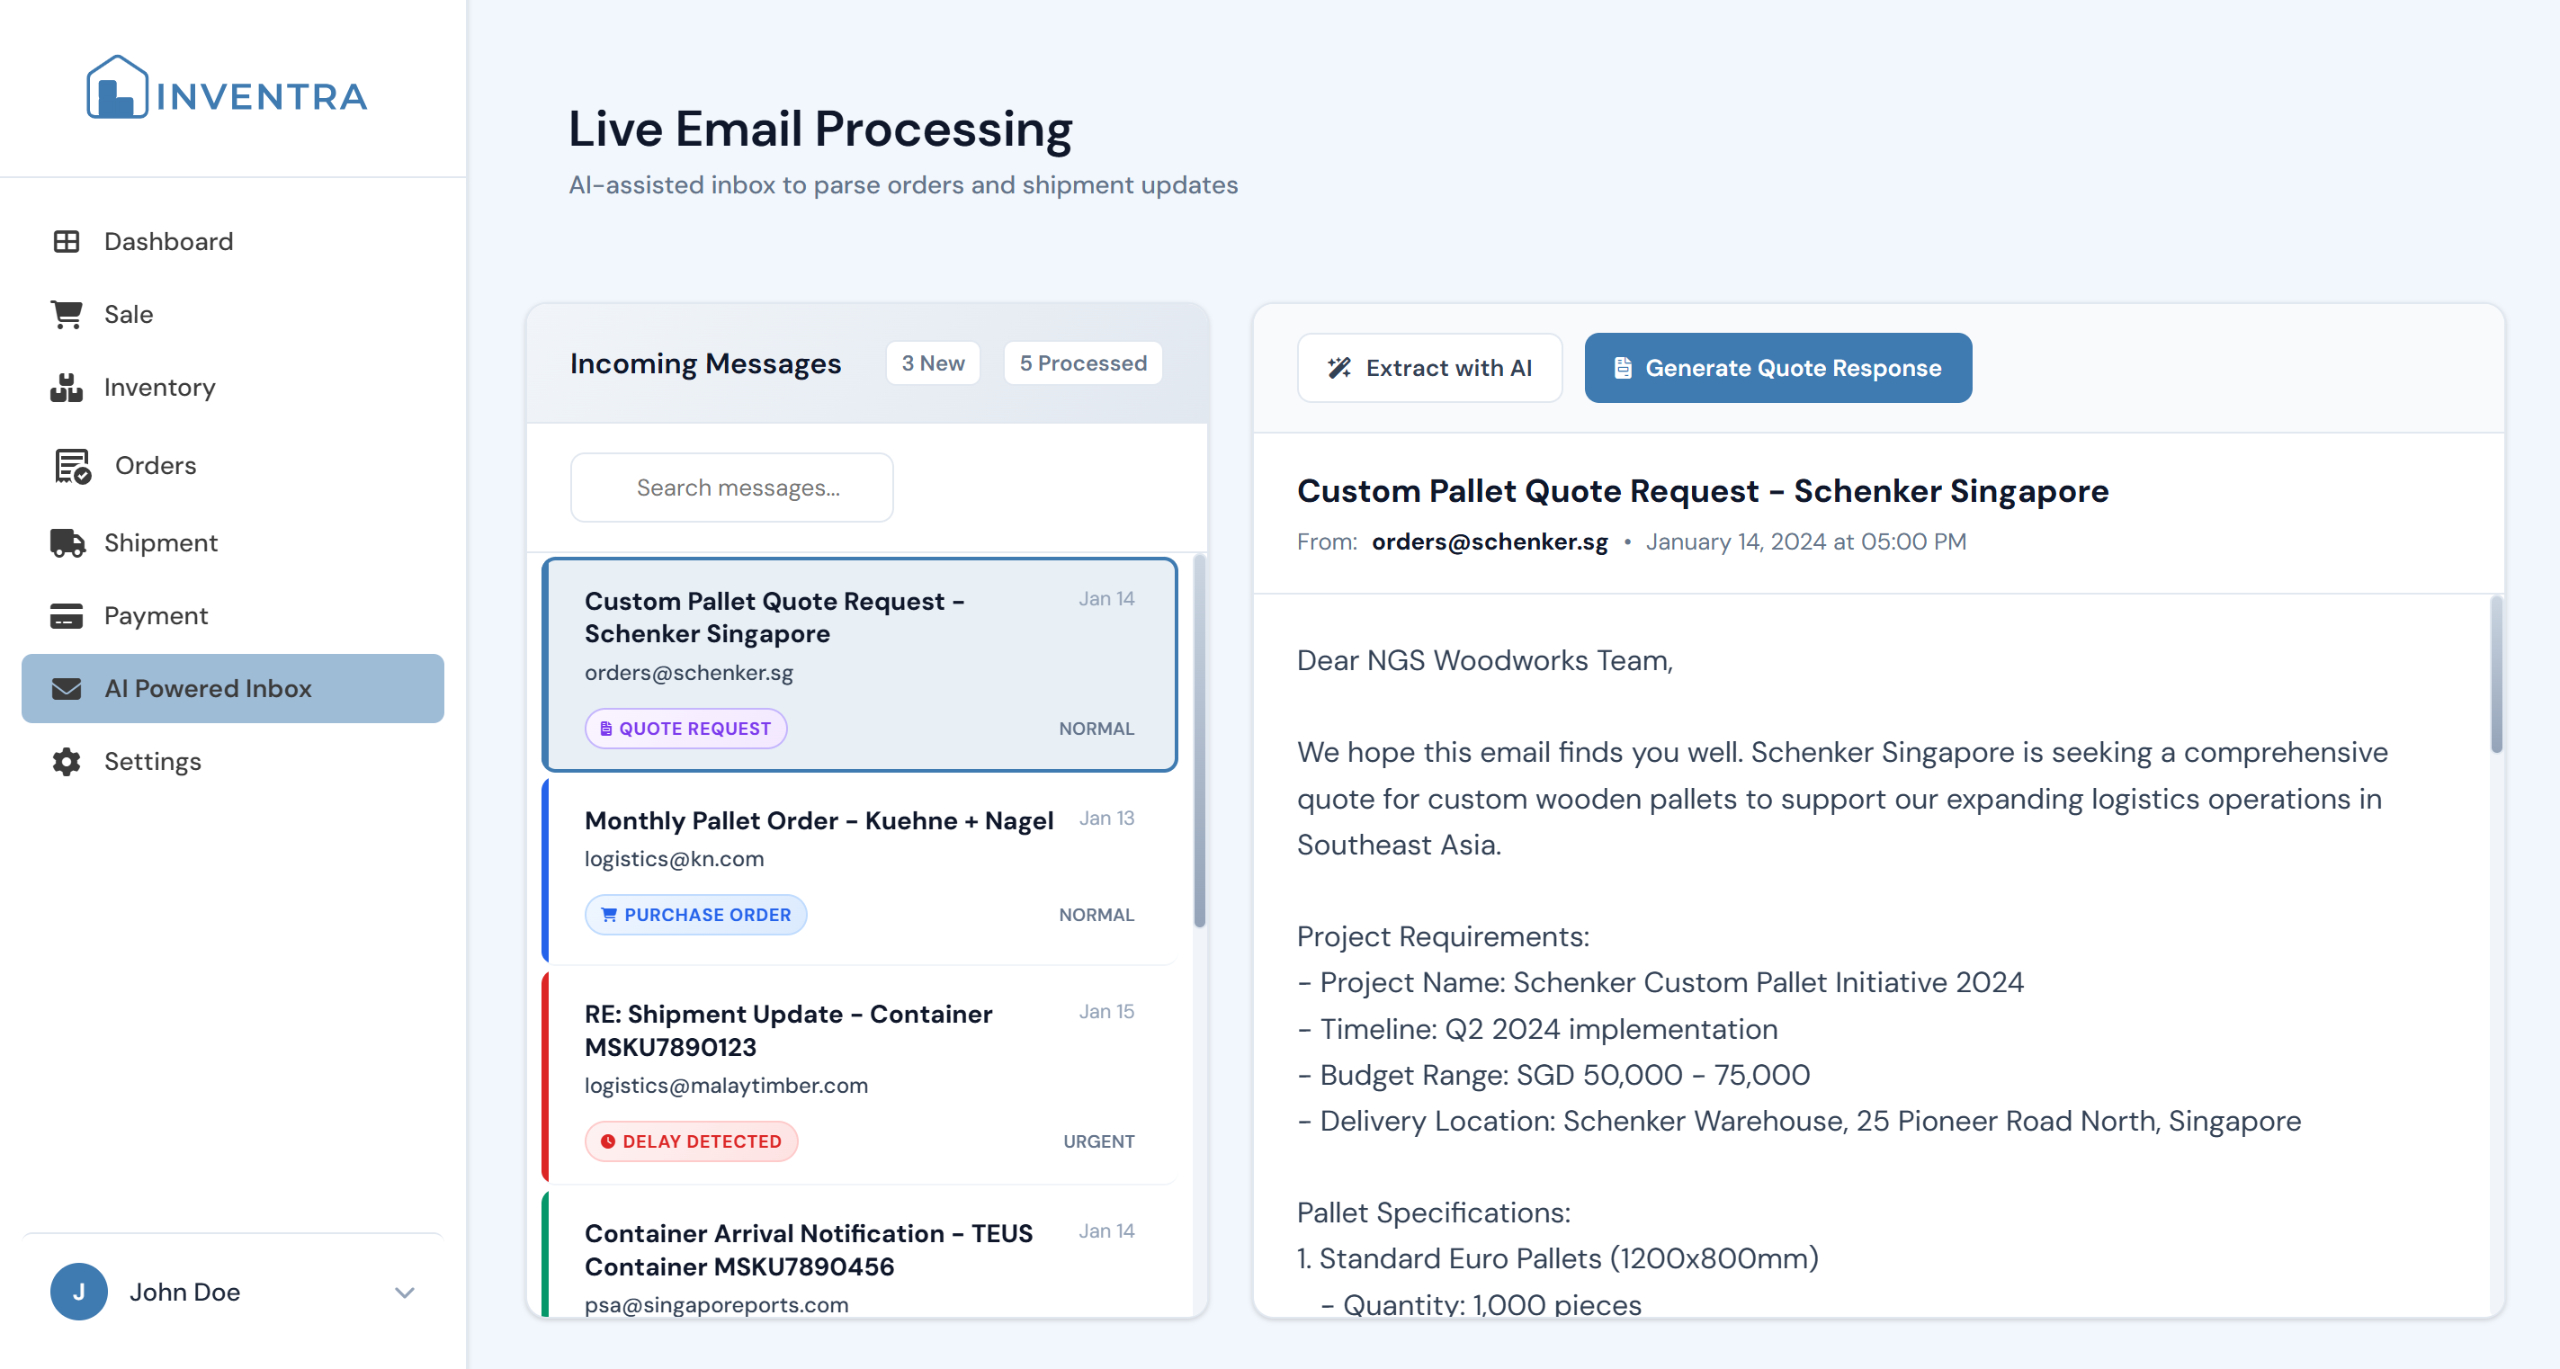The image size is (2560, 1369).
Task: Open Sale using the shopping cart icon
Action: [x=66, y=314]
